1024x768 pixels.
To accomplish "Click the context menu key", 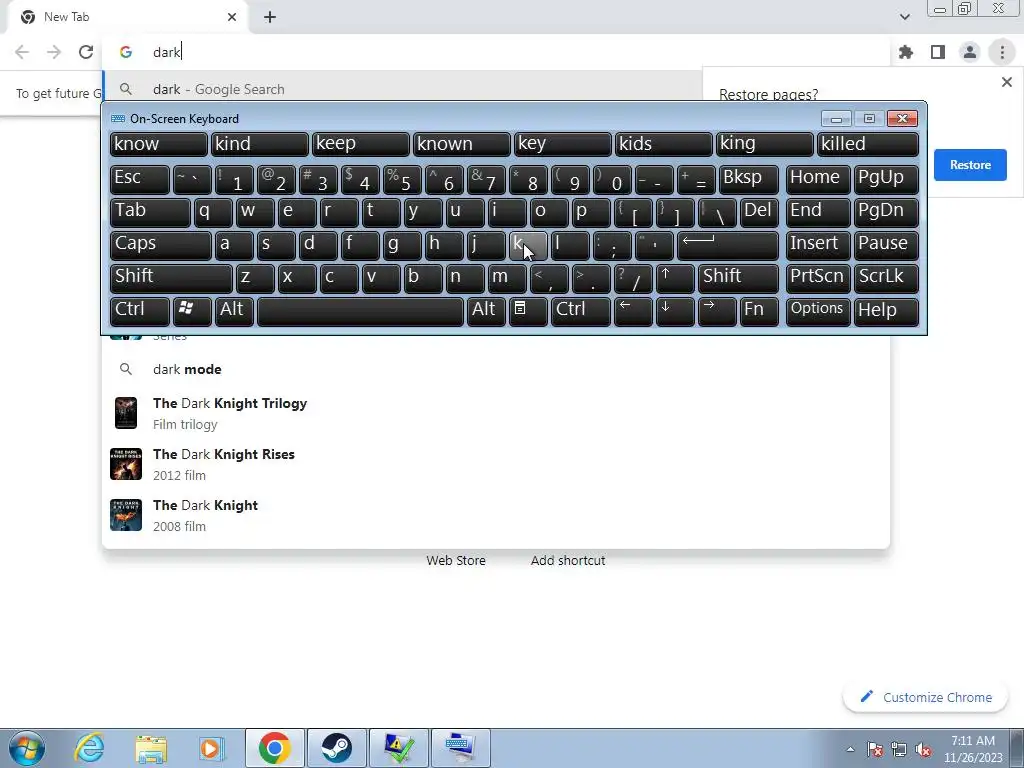I will pyautogui.click(x=528, y=312).
